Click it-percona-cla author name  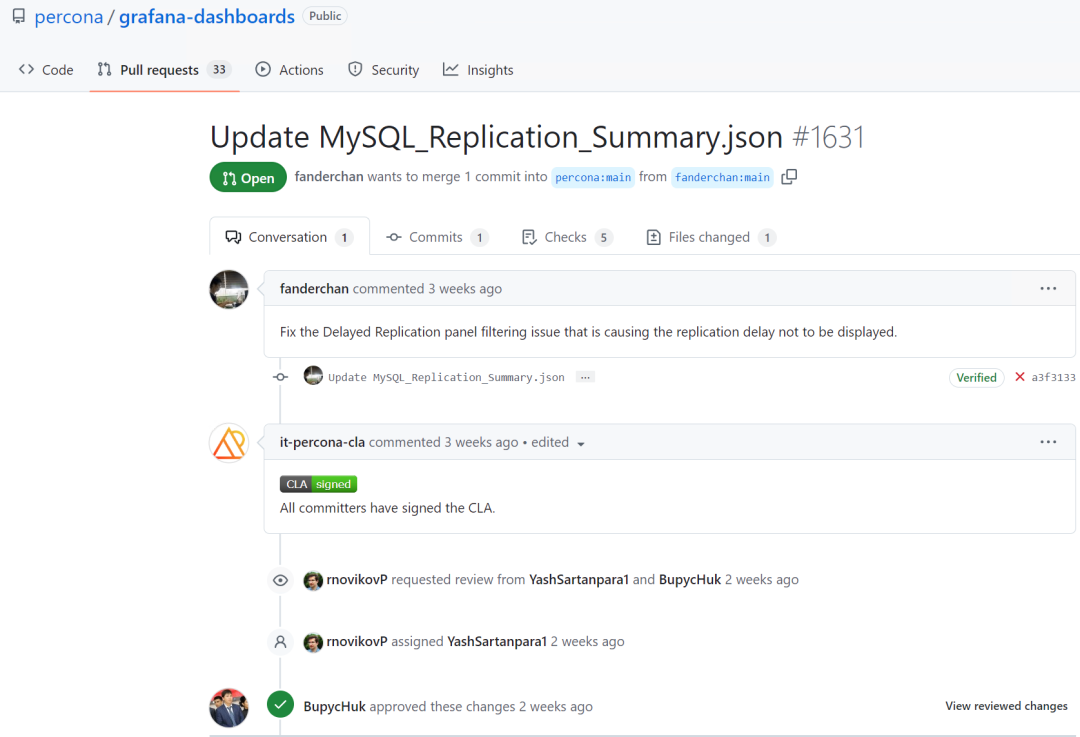322,442
